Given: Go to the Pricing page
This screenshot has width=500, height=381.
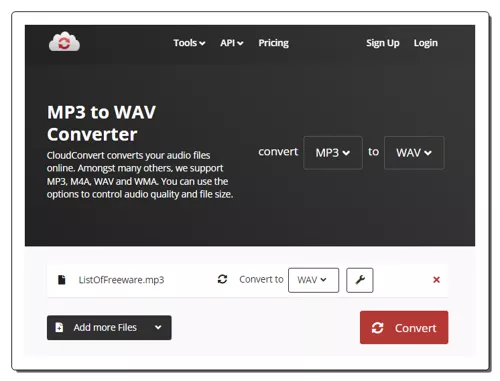Looking at the screenshot, I should pyautogui.click(x=273, y=43).
